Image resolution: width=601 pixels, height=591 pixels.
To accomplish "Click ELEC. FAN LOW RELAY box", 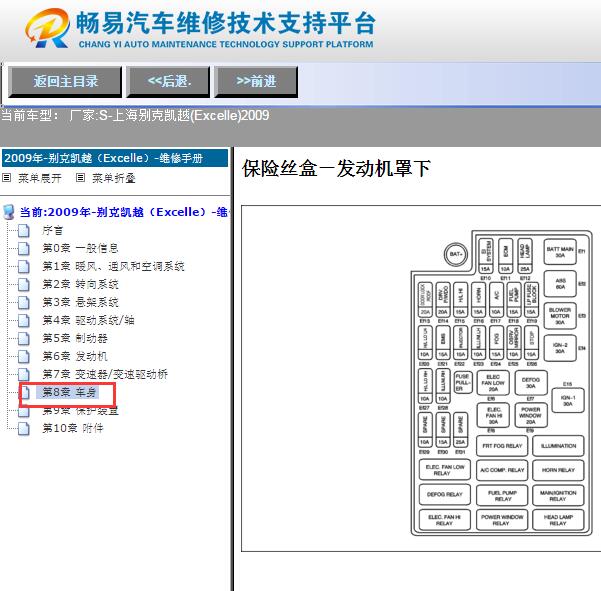I will (445, 470).
